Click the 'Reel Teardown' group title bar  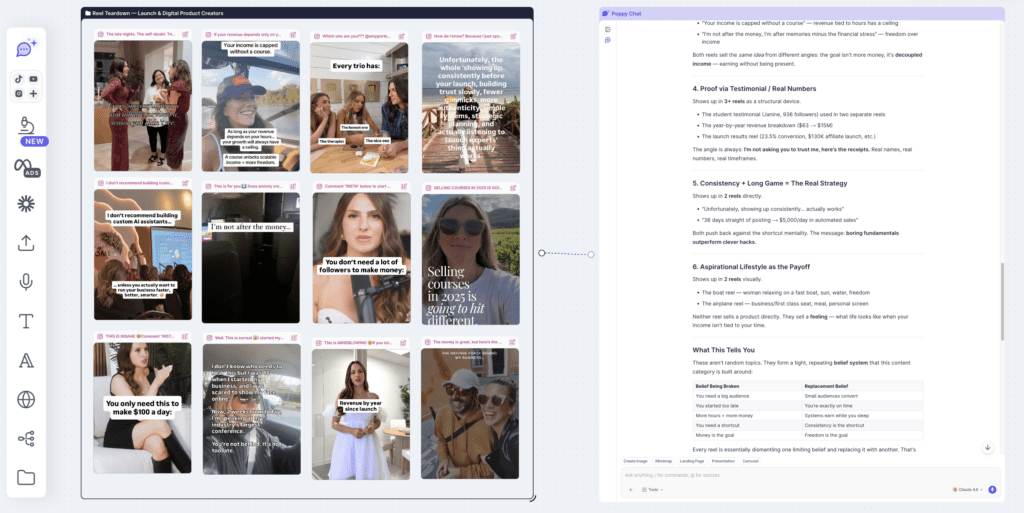[307, 13]
